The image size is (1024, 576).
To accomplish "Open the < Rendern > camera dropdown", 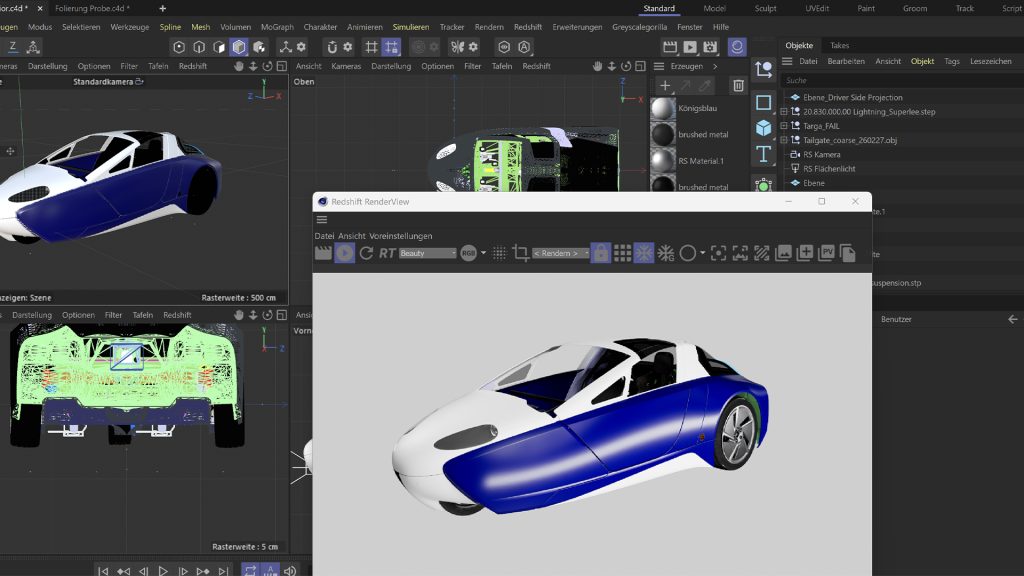I will tap(560, 253).
